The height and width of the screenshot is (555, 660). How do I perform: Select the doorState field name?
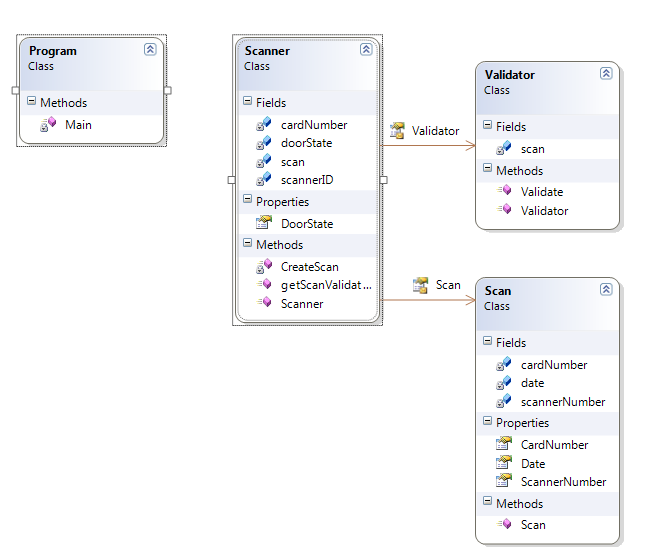306,143
